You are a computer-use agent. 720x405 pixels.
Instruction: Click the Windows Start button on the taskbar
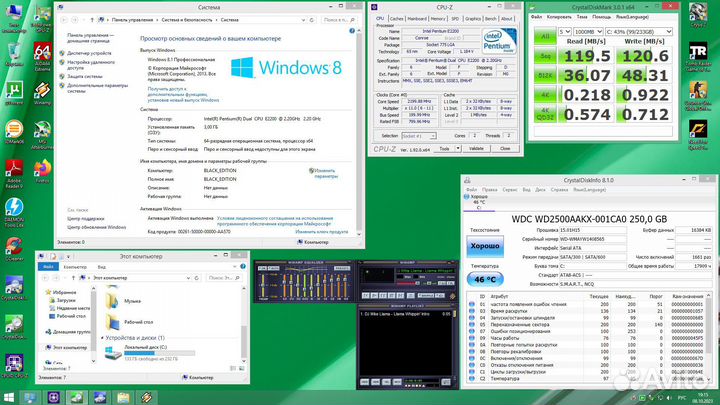[x=8, y=397]
